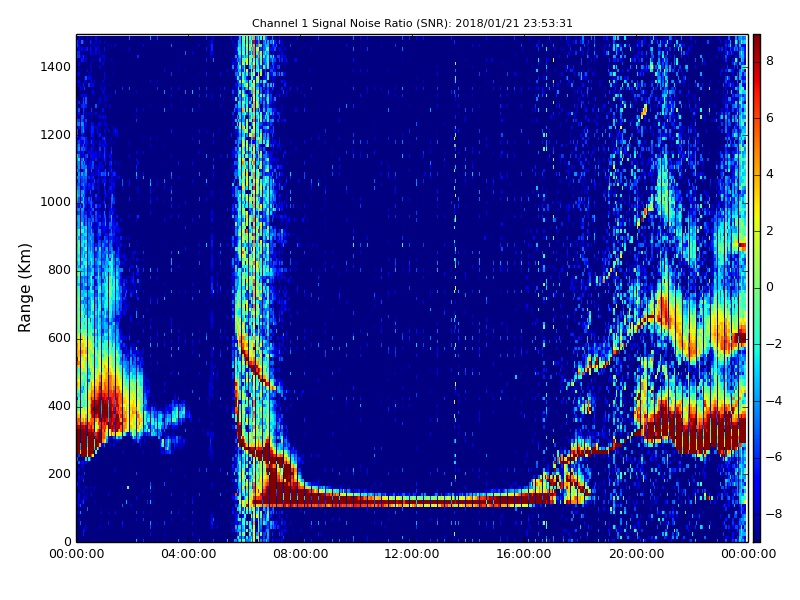Image resolution: width=800 pixels, height=600 pixels.
Task: Click the 08:00:00 time tick label
Action: point(301,554)
